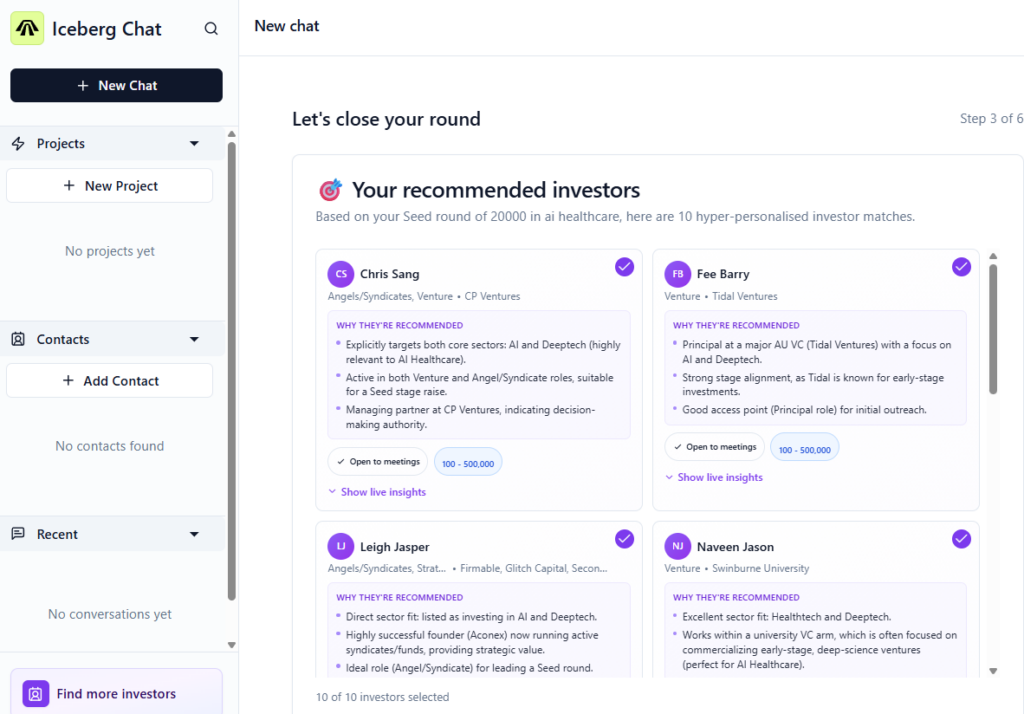The width and height of the screenshot is (1024, 714).
Task: Click the Contacts section icon
Action: click(x=18, y=340)
